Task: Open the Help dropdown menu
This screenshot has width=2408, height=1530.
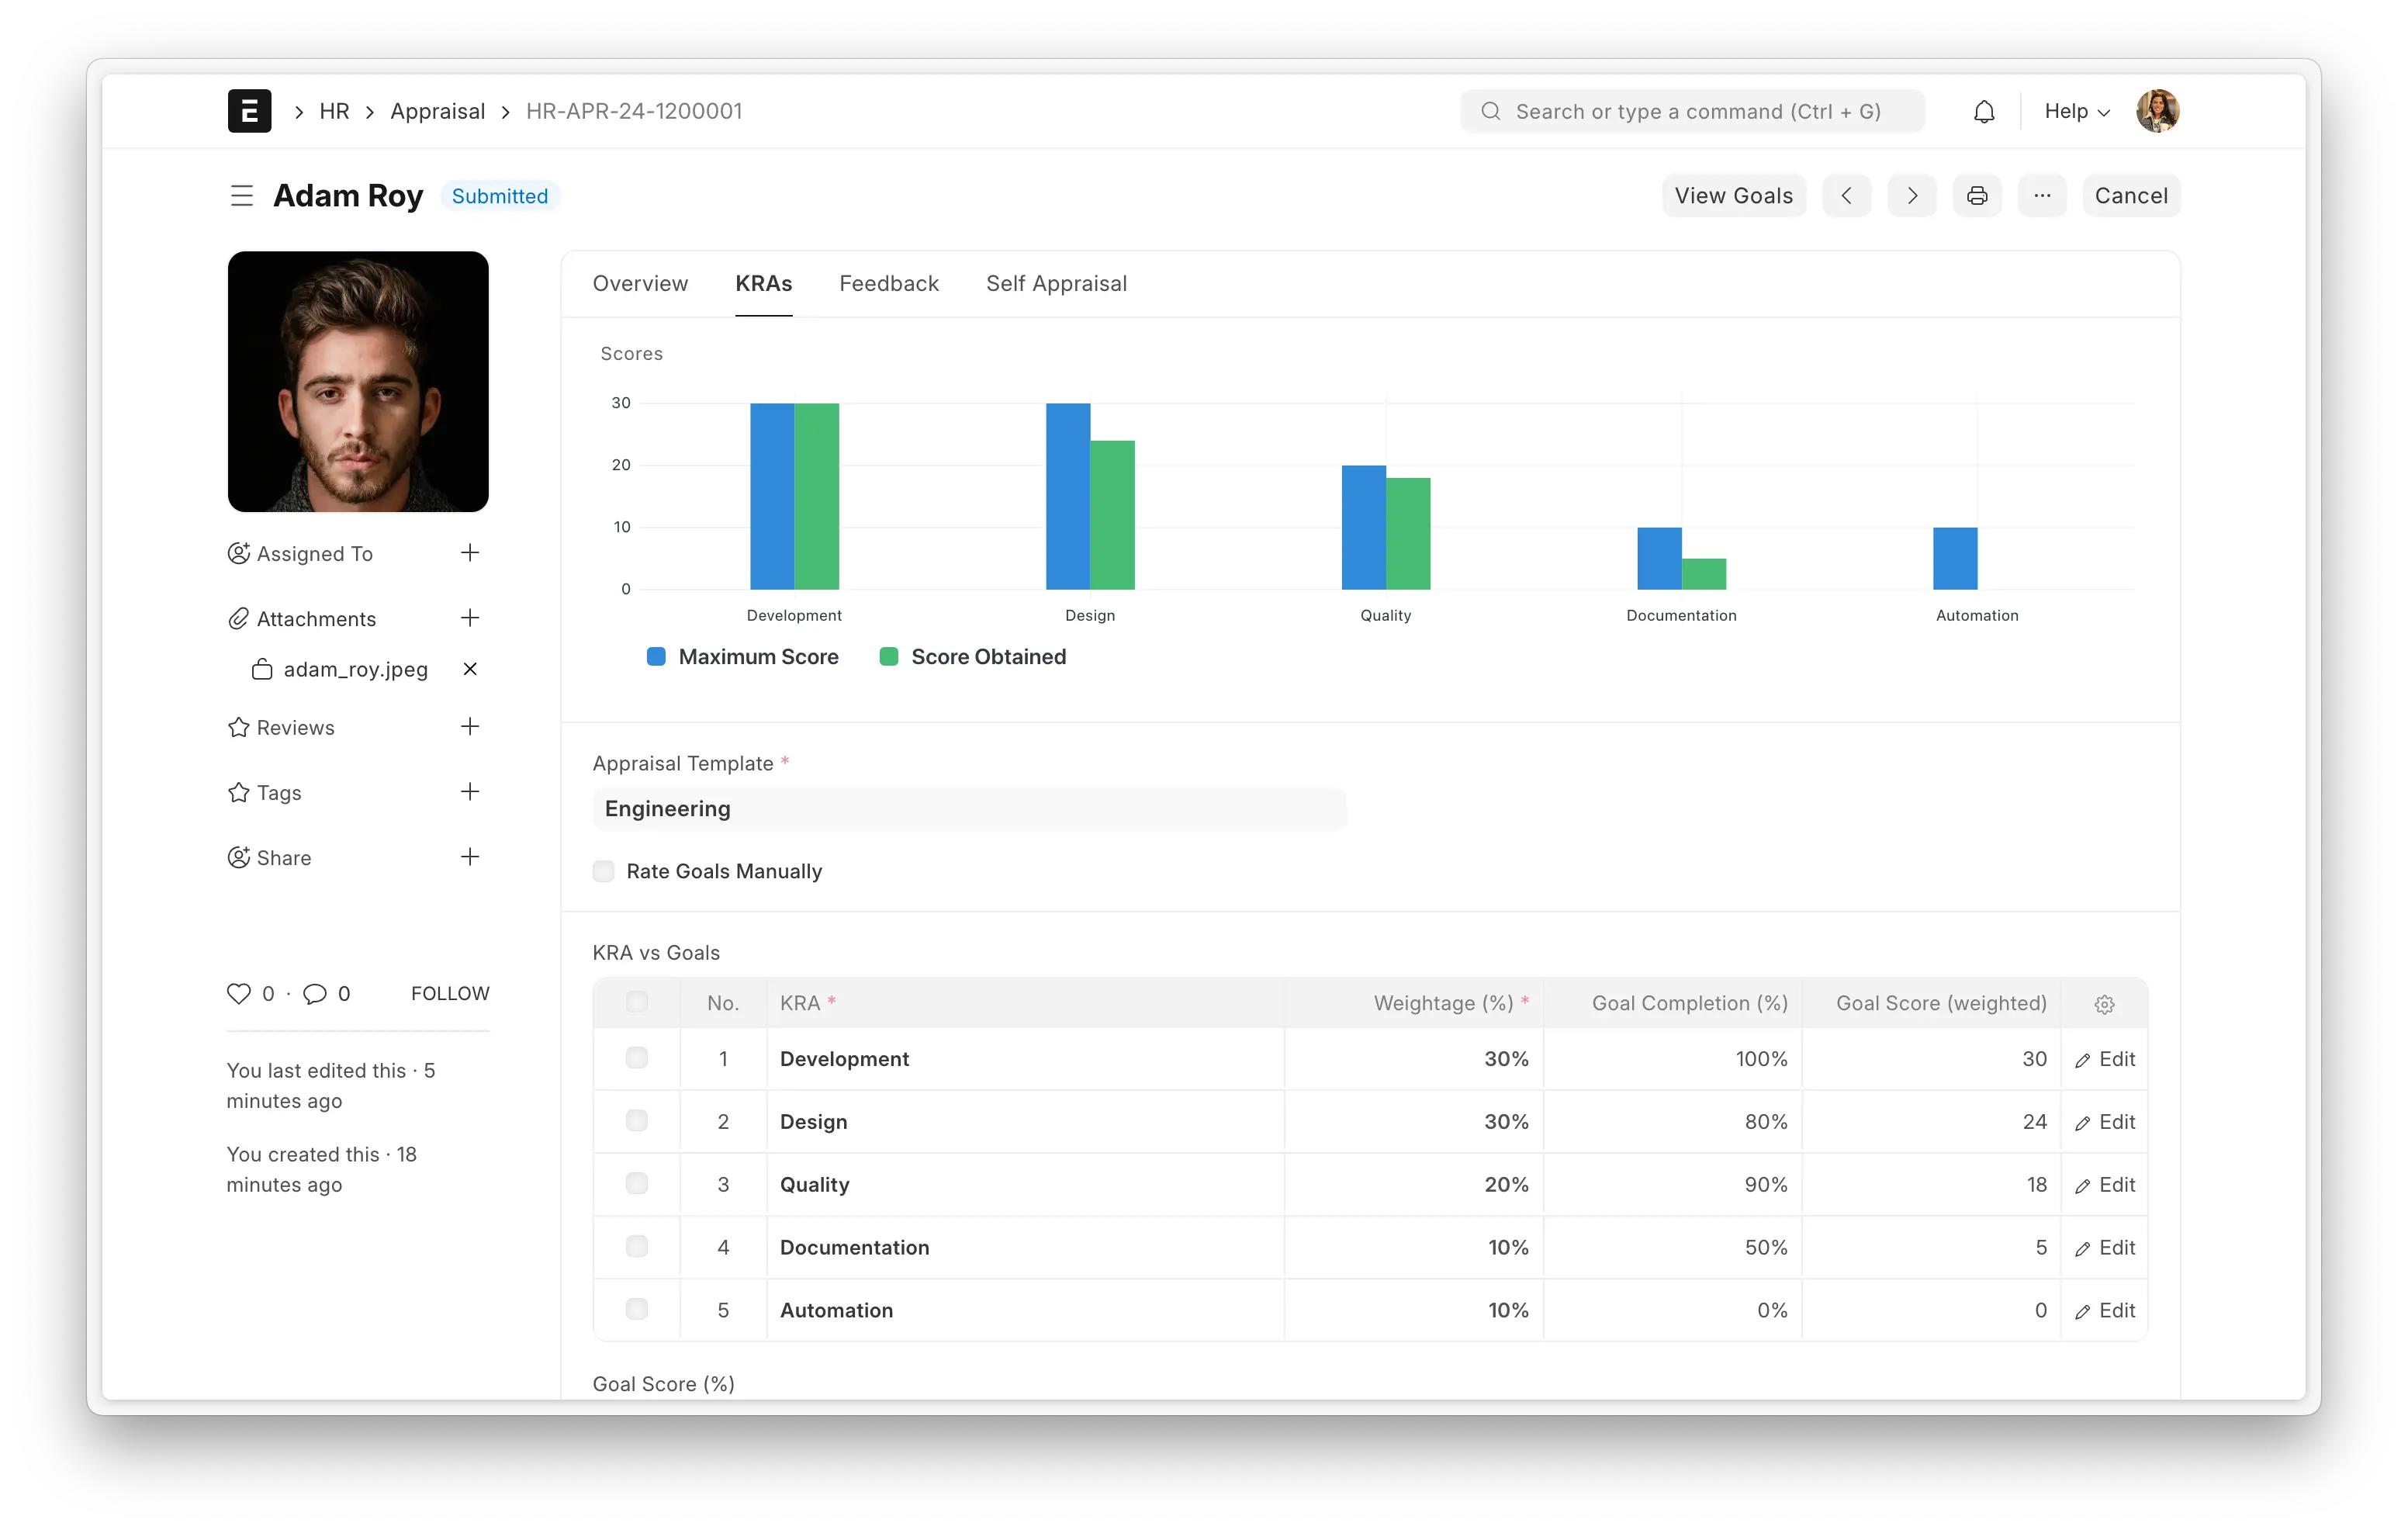Action: click(x=2076, y=112)
